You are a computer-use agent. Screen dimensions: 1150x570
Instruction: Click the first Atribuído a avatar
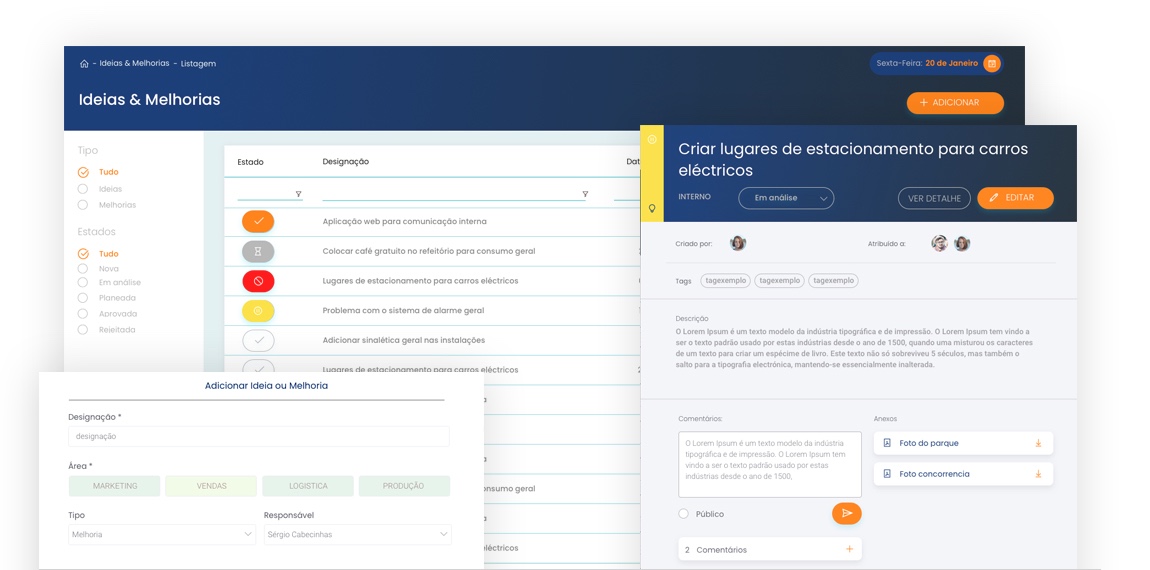pos(940,244)
